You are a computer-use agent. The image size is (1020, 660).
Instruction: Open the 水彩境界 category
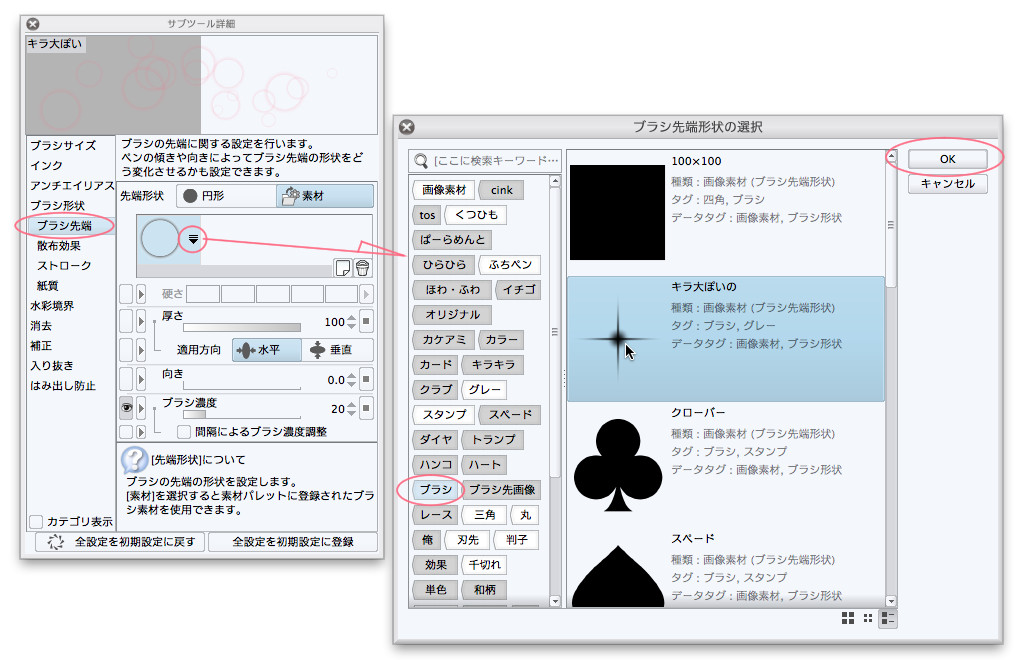[52, 306]
